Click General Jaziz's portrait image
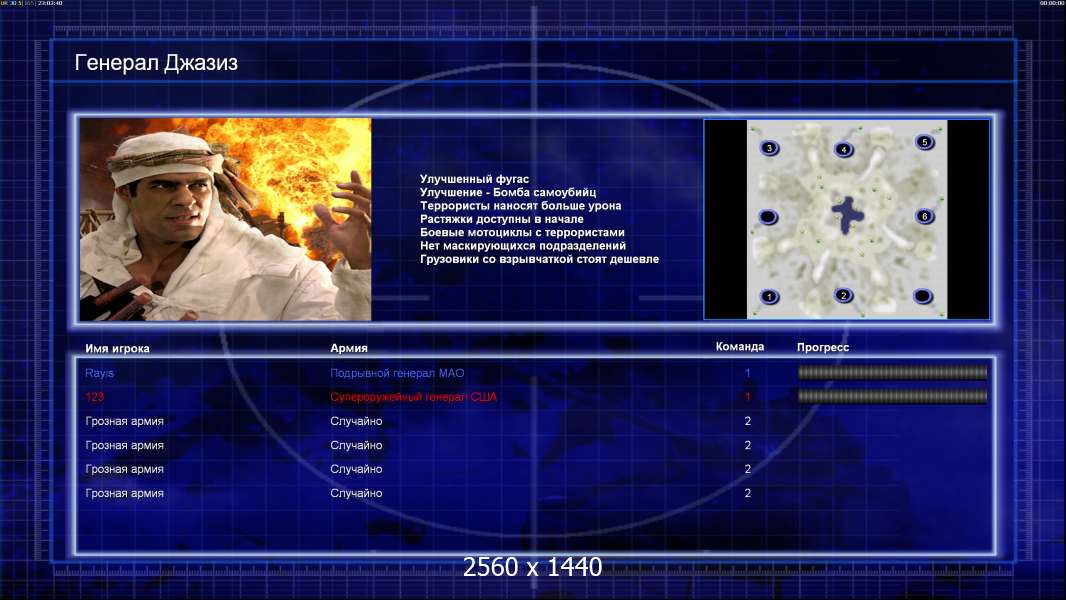The width and height of the screenshot is (1066, 600). click(x=226, y=219)
